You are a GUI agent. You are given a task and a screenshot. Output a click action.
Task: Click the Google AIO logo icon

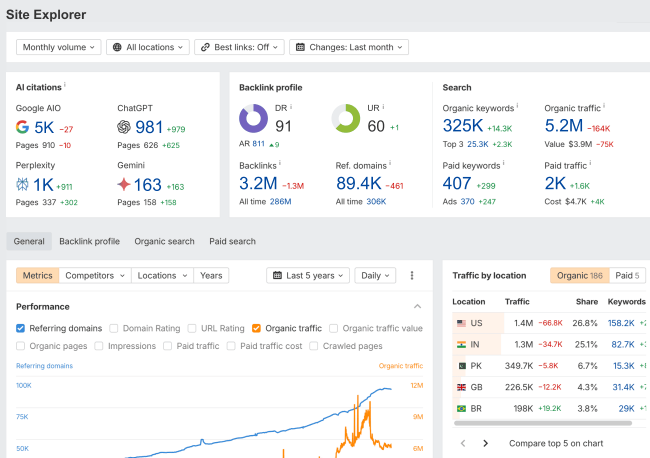pos(22,127)
